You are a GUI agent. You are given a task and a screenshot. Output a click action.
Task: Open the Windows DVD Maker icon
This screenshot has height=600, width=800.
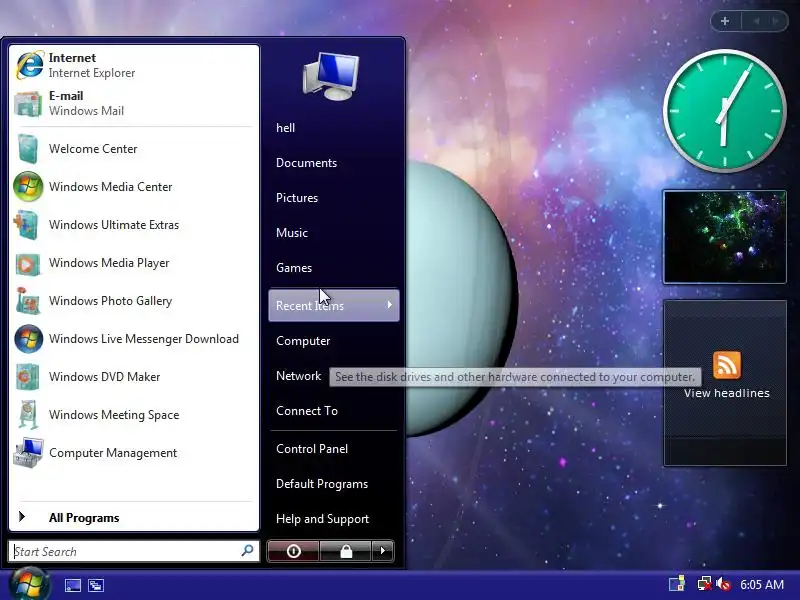pos(28,377)
